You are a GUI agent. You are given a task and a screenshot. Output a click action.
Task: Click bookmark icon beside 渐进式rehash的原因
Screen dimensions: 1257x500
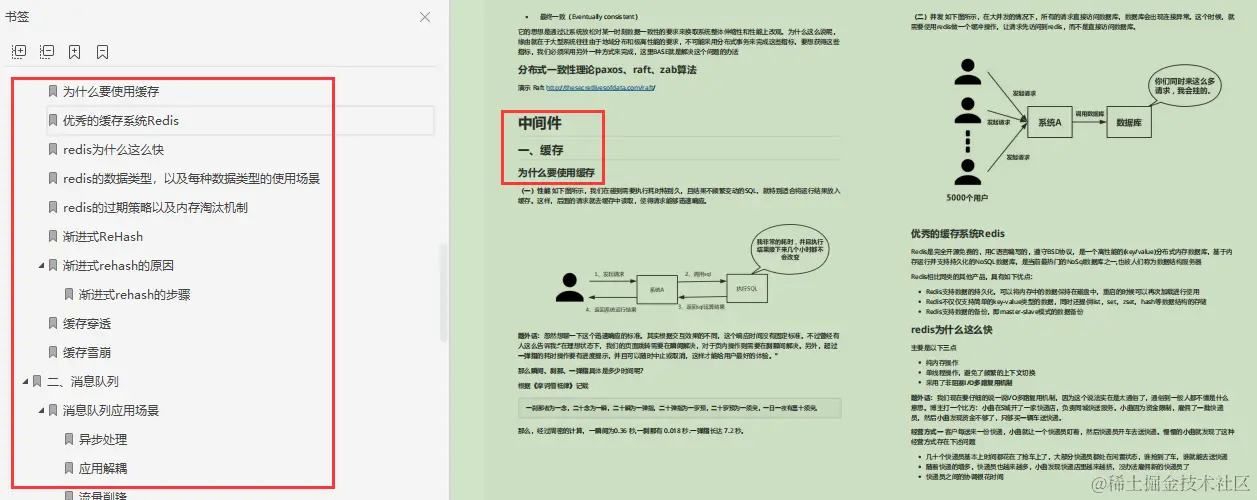coord(53,265)
